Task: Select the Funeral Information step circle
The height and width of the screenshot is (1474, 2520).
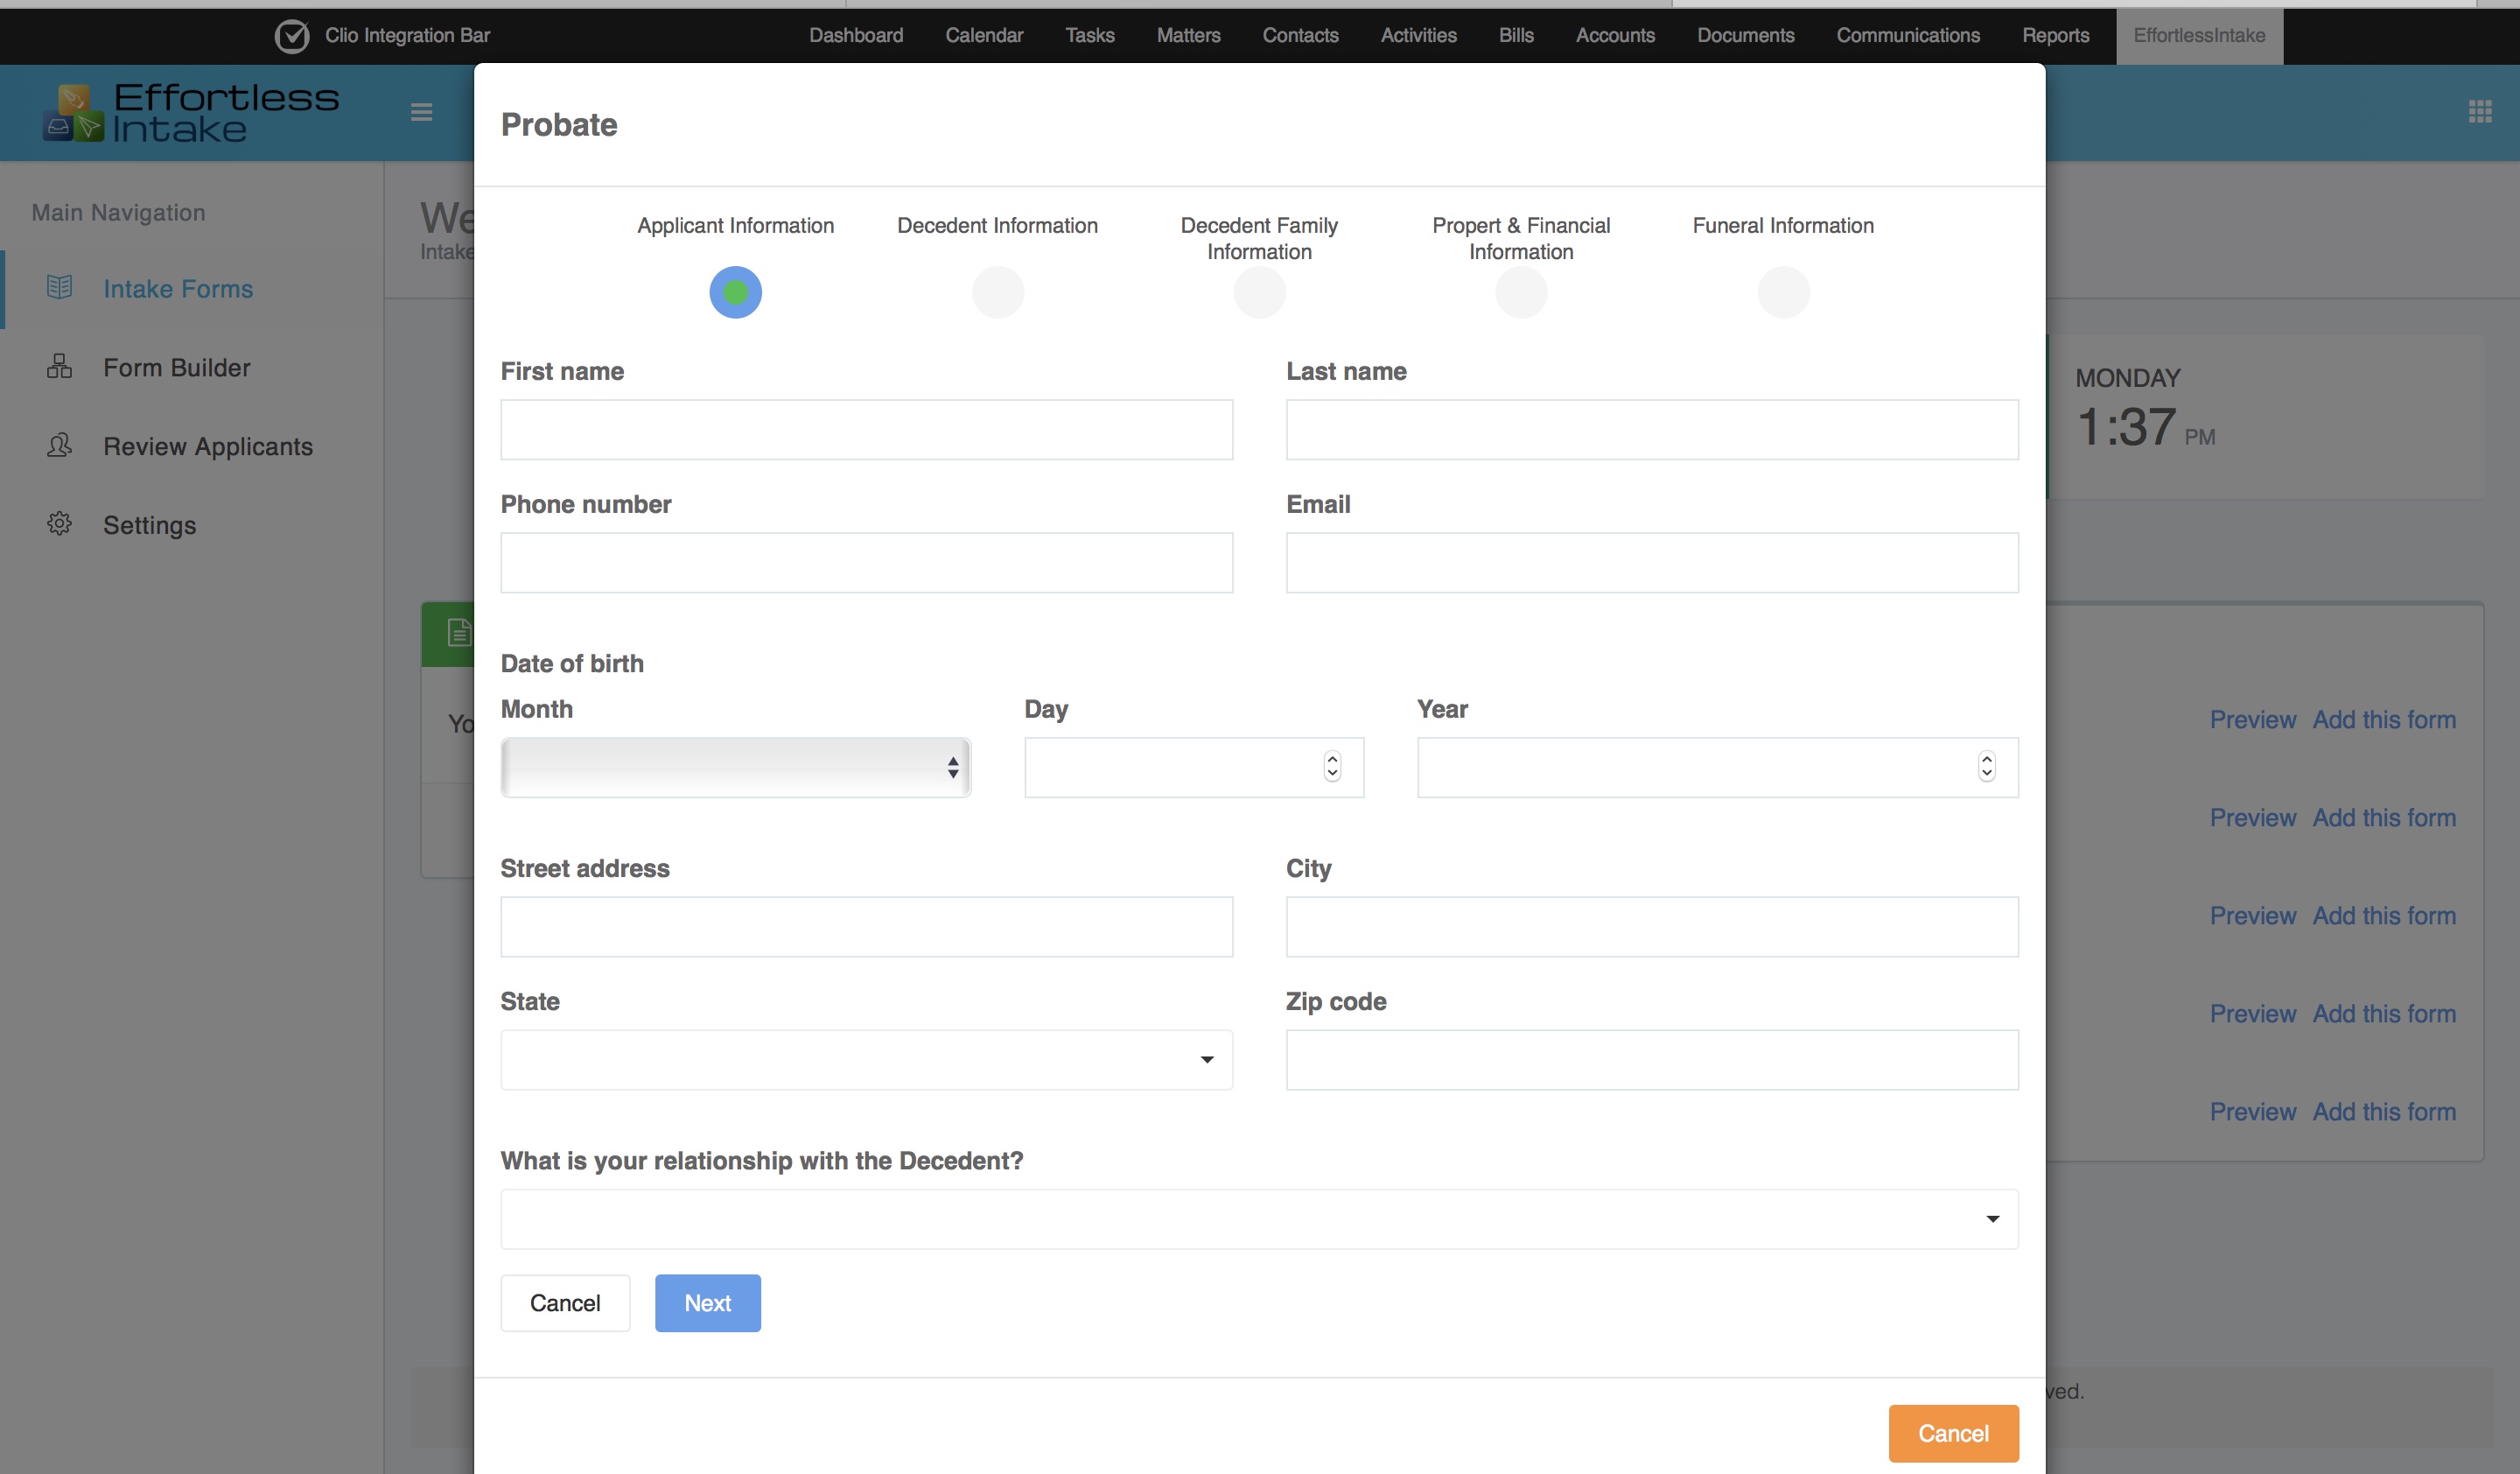Action: click(x=1783, y=292)
